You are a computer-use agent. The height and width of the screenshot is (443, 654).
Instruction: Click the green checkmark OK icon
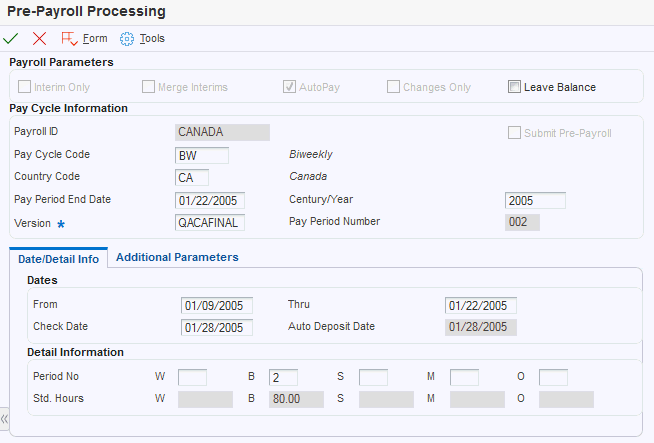pyautogui.click(x=11, y=38)
